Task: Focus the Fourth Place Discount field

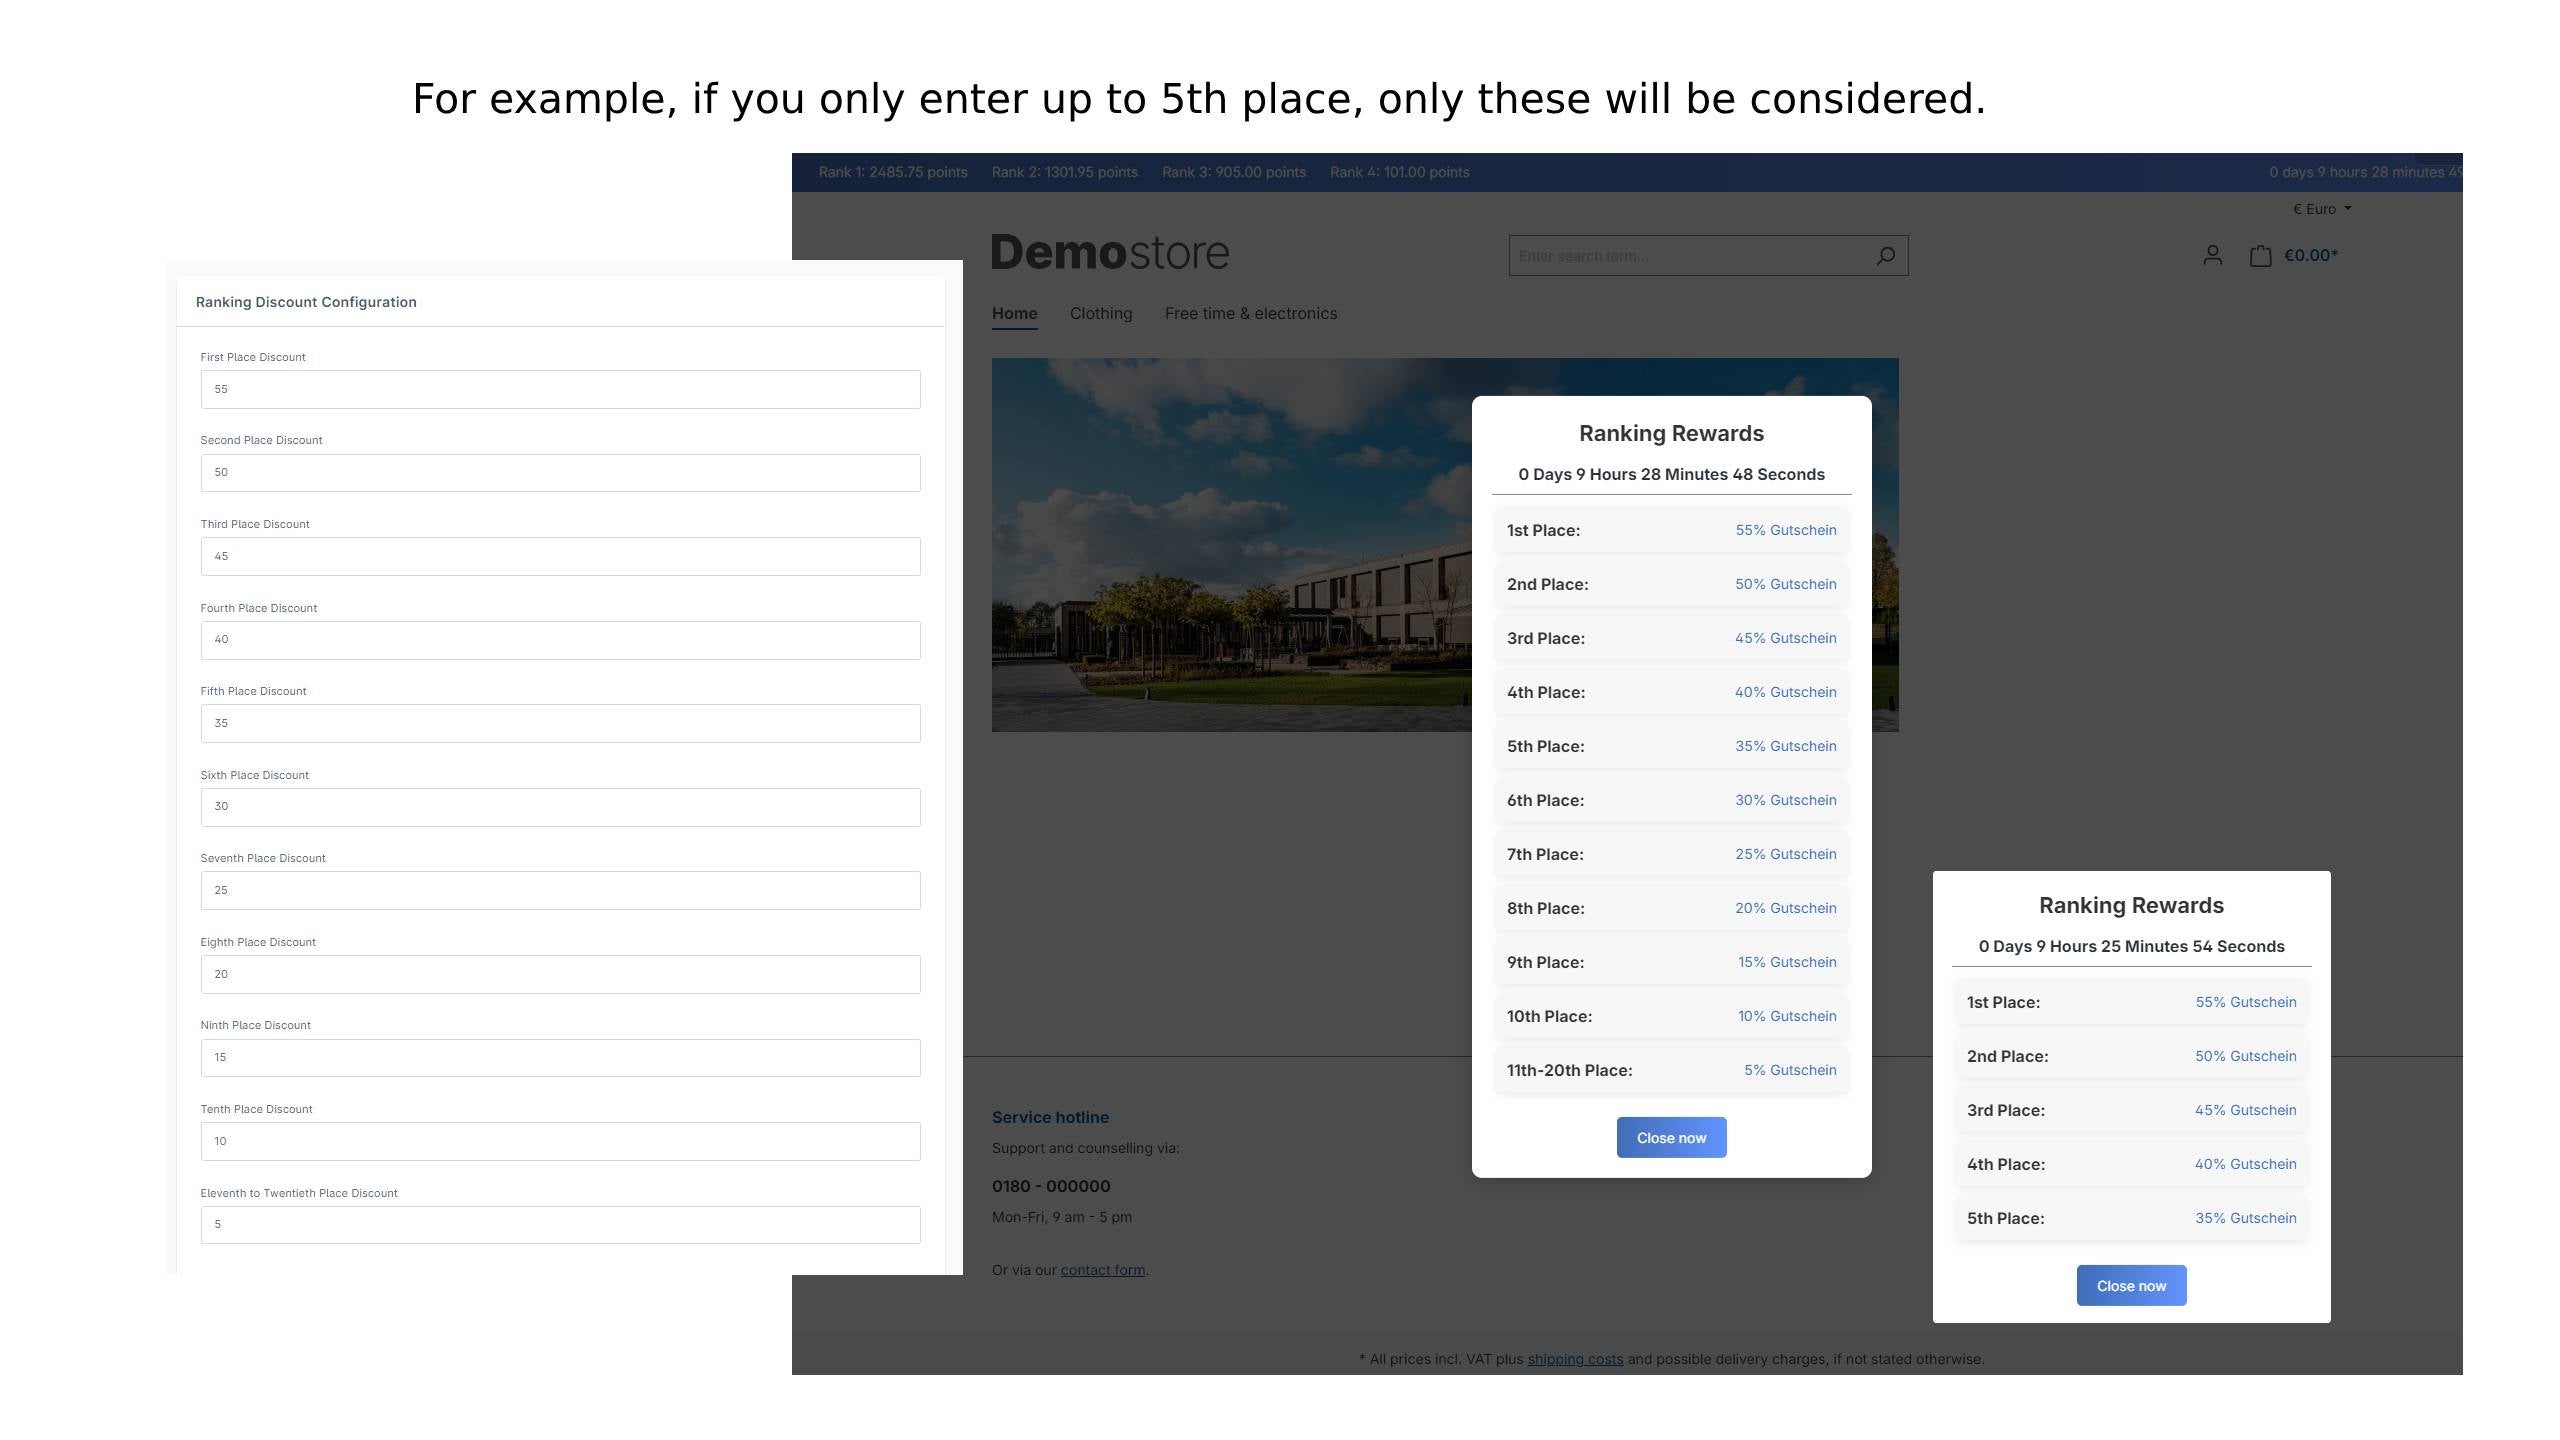Action: point(560,640)
